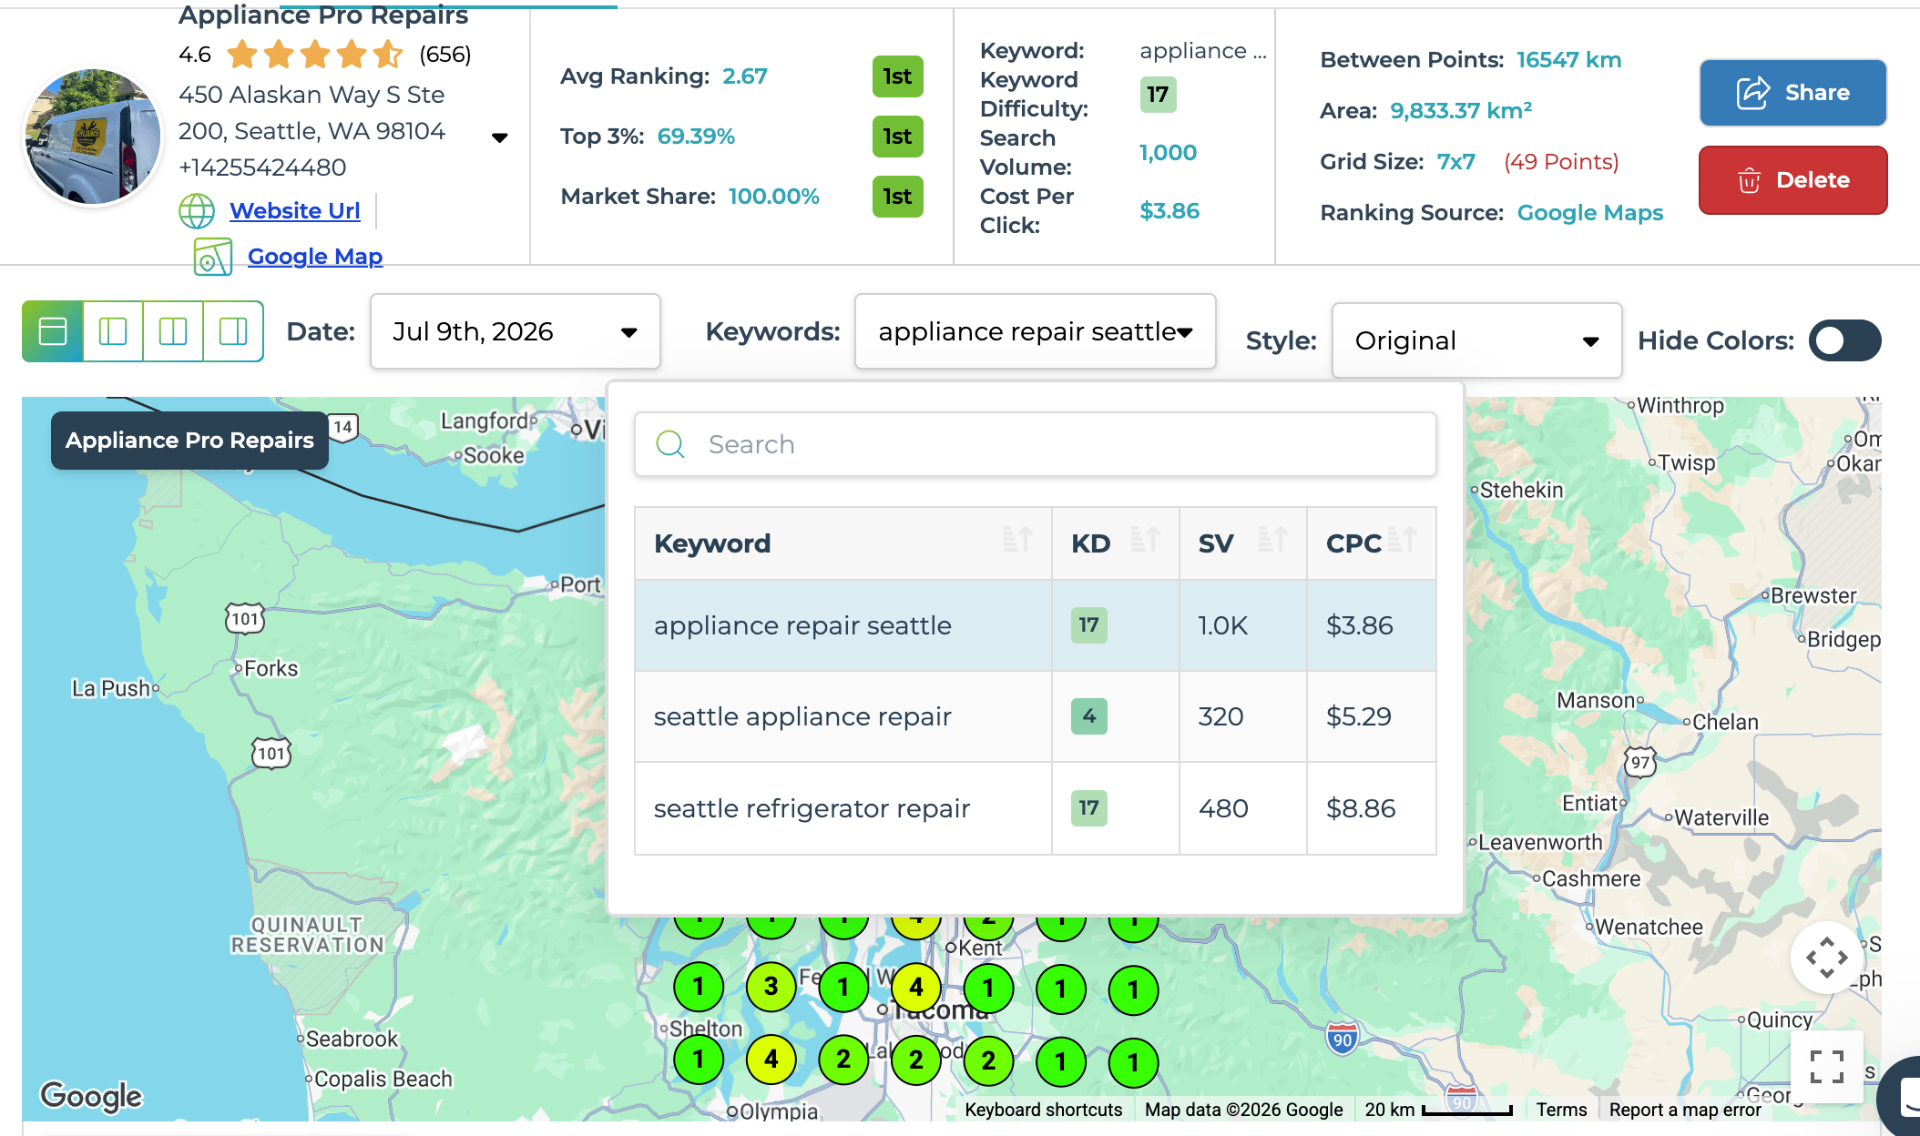The image size is (1920, 1136).
Task: Click the Google Maps ranking source value
Action: (x=1590, y=213)
